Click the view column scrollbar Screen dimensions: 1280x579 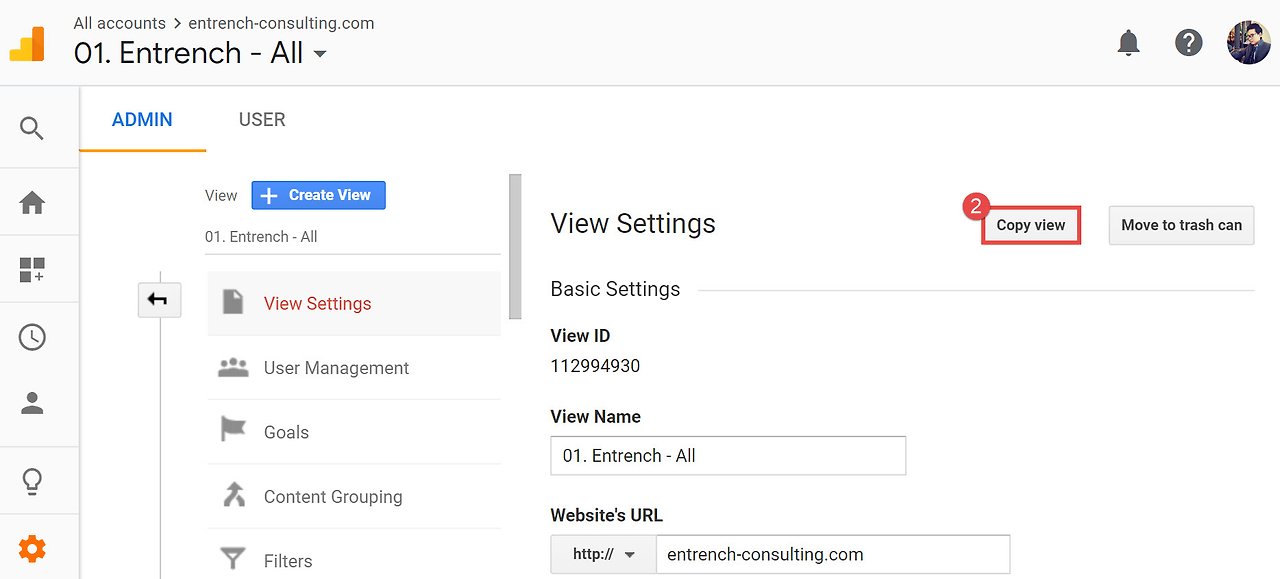515,247
